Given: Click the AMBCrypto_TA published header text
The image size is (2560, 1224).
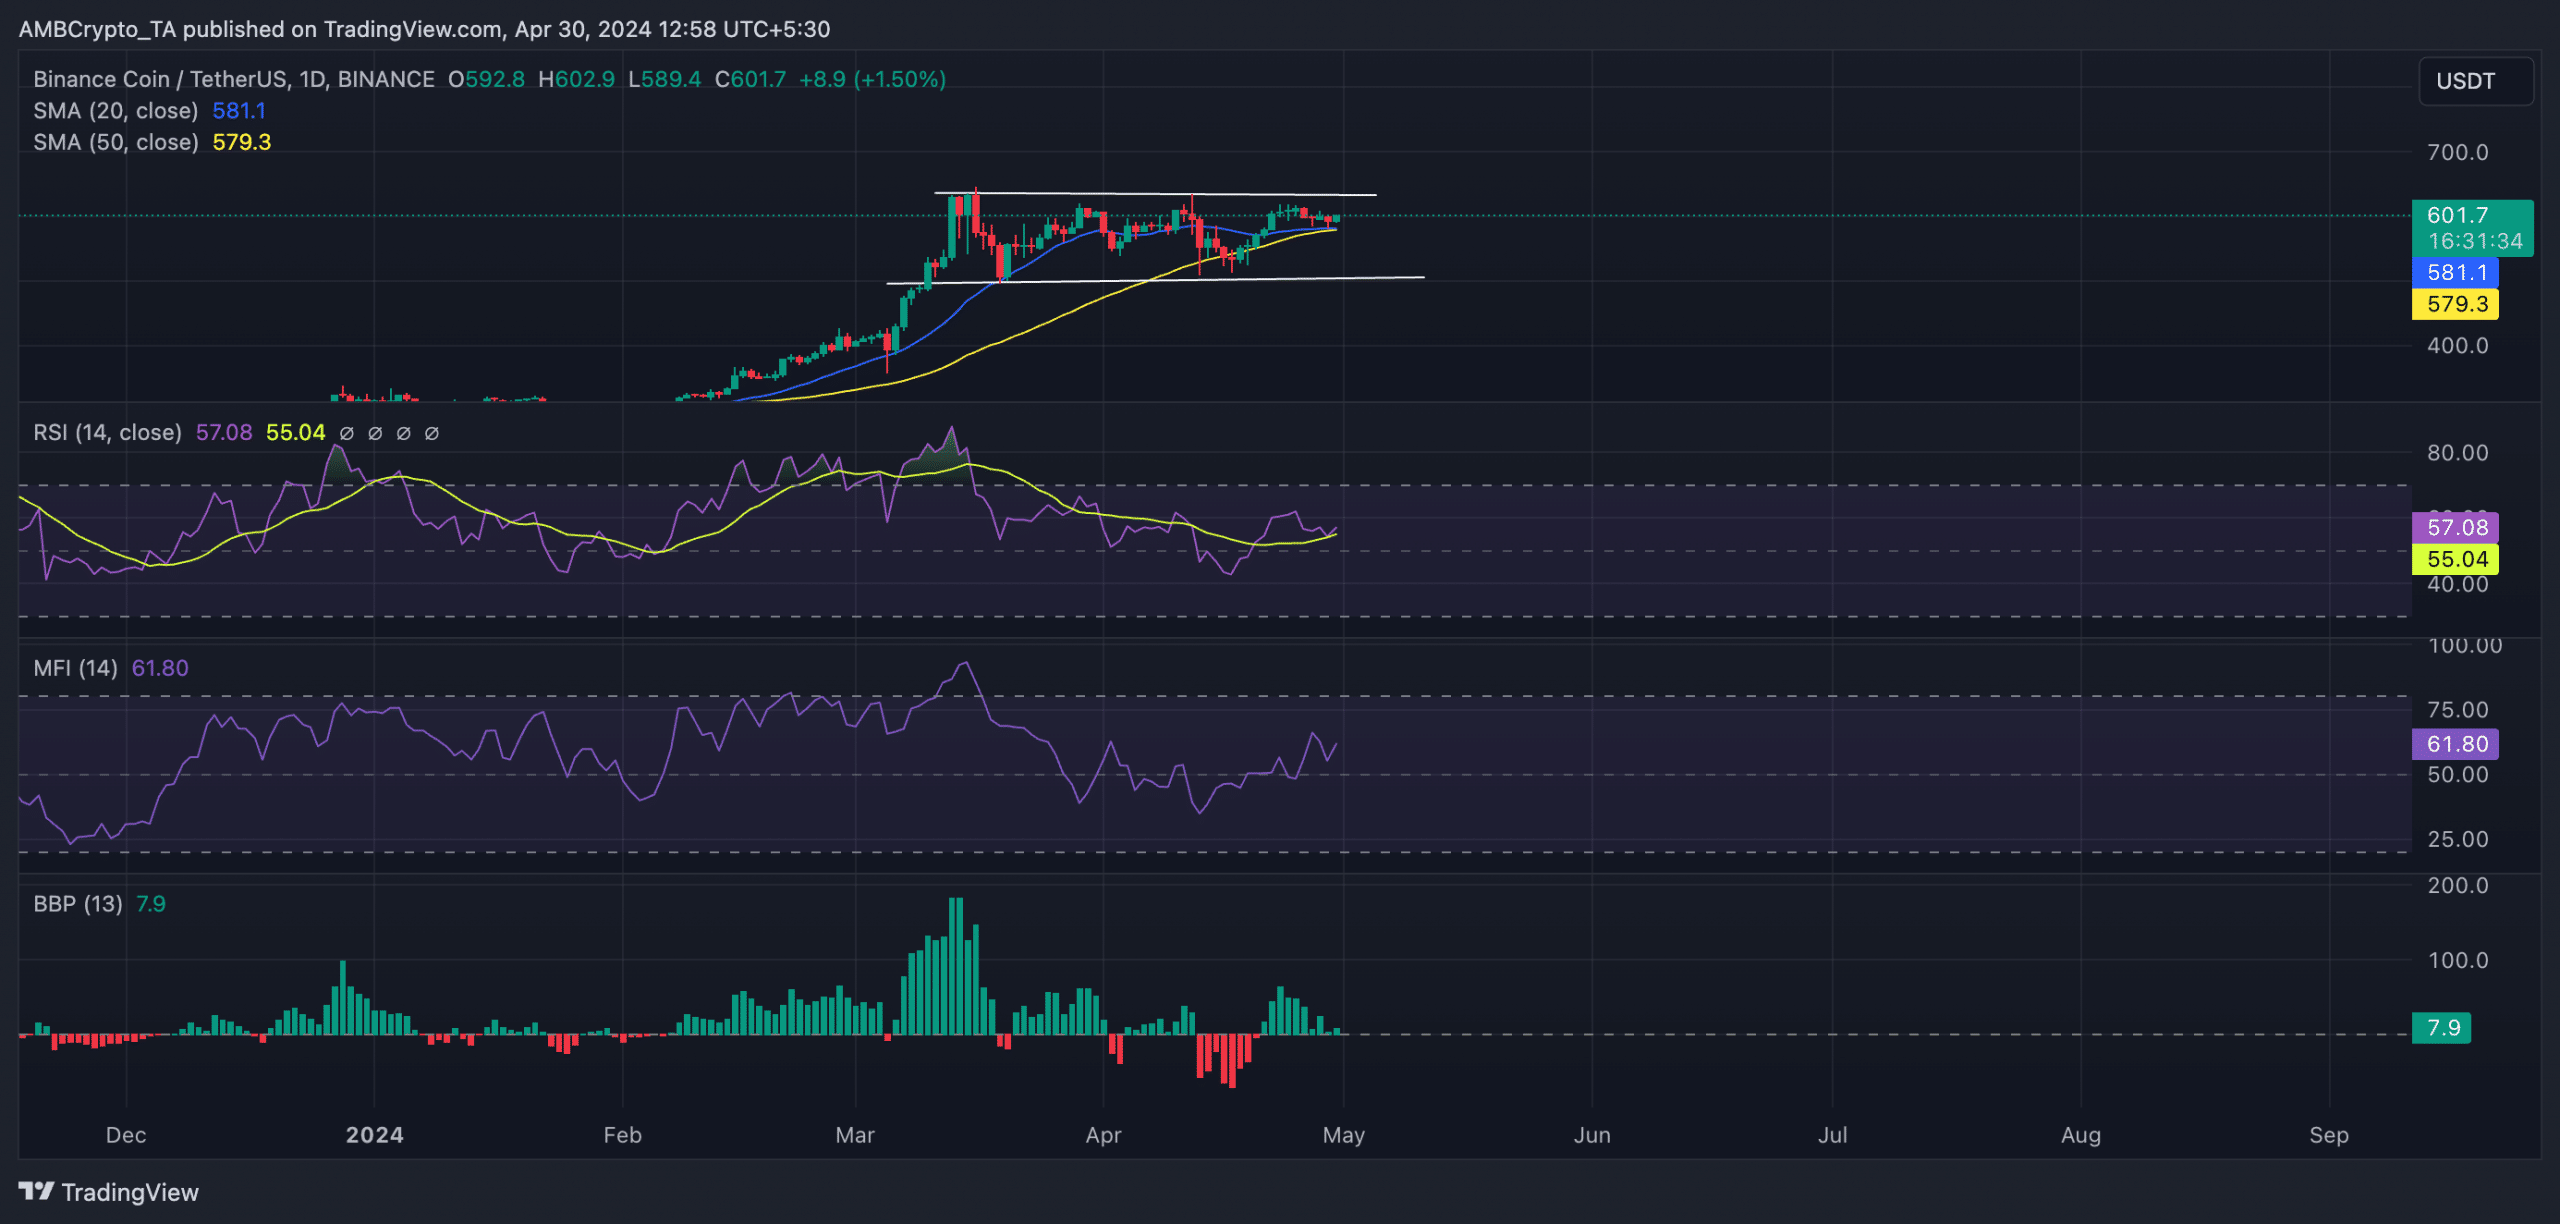Looking at the screenshot, I should [424, 29].
